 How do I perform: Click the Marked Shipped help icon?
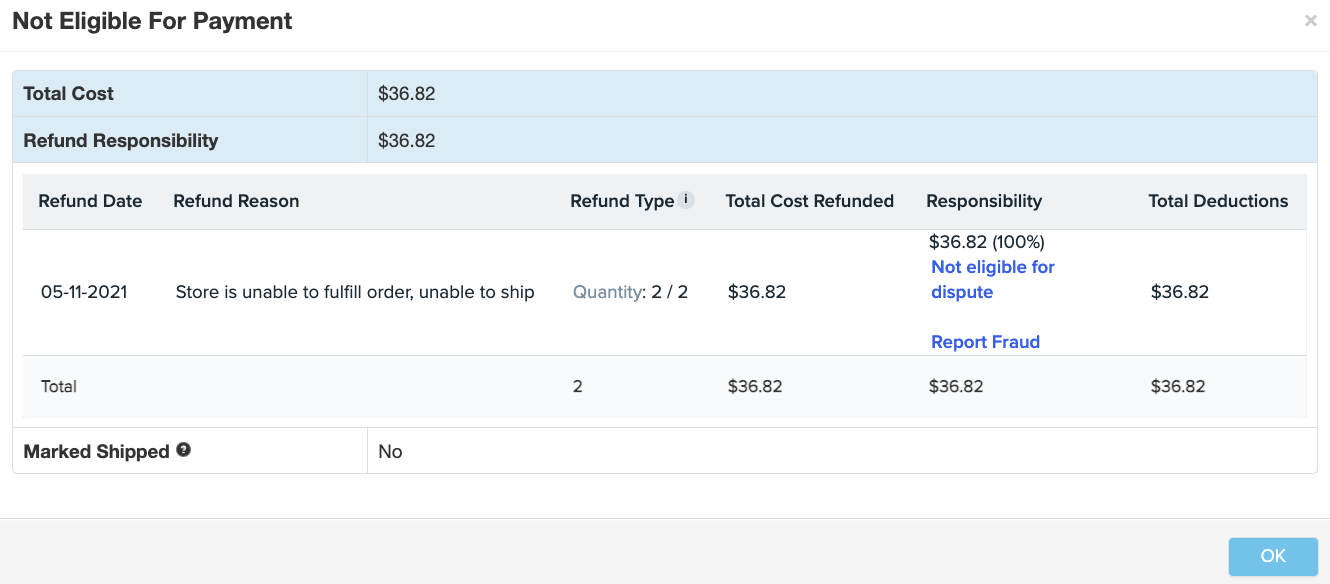click(x=183, y=450)
